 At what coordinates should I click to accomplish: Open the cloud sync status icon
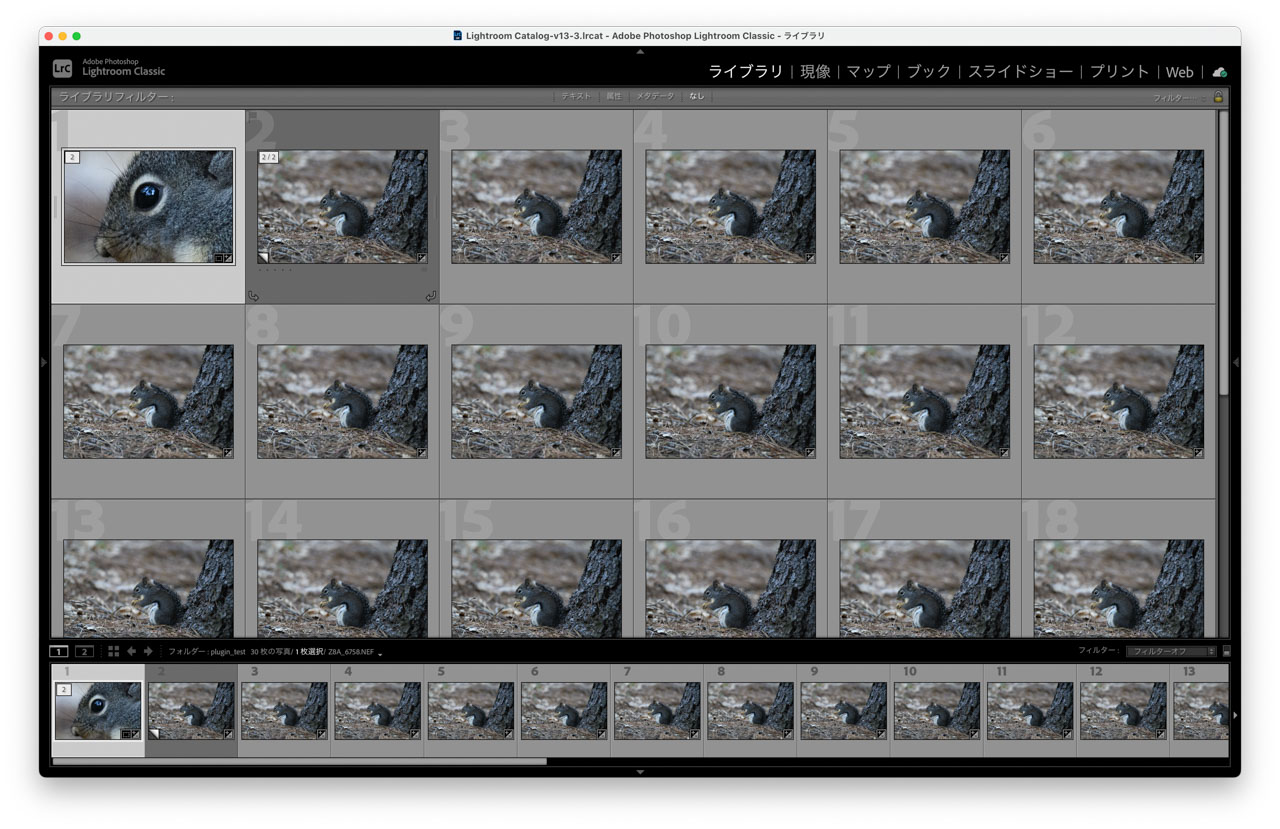[1219, 72]
